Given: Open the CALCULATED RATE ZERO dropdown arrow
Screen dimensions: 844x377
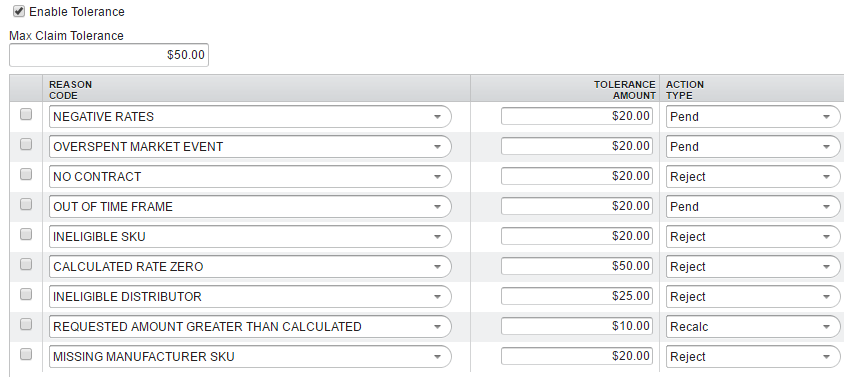Looking at the screenshot, I should click(x=438, y=267).
